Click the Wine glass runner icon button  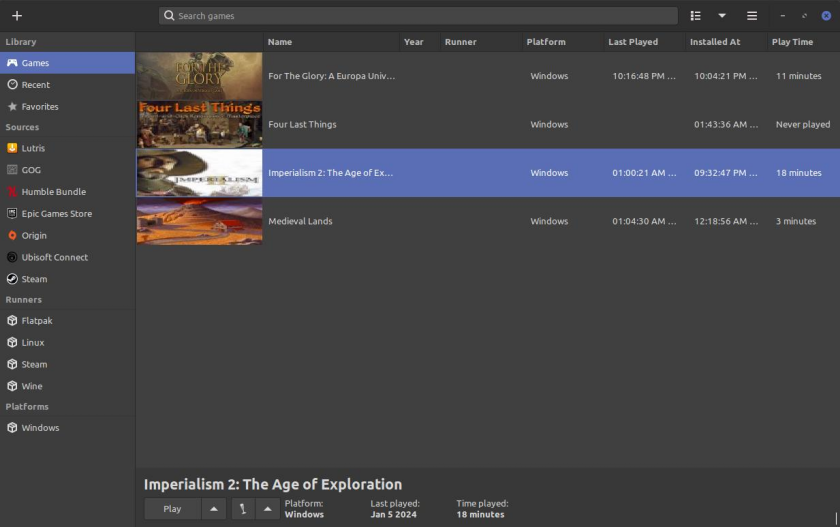click(x=243, y=509)
